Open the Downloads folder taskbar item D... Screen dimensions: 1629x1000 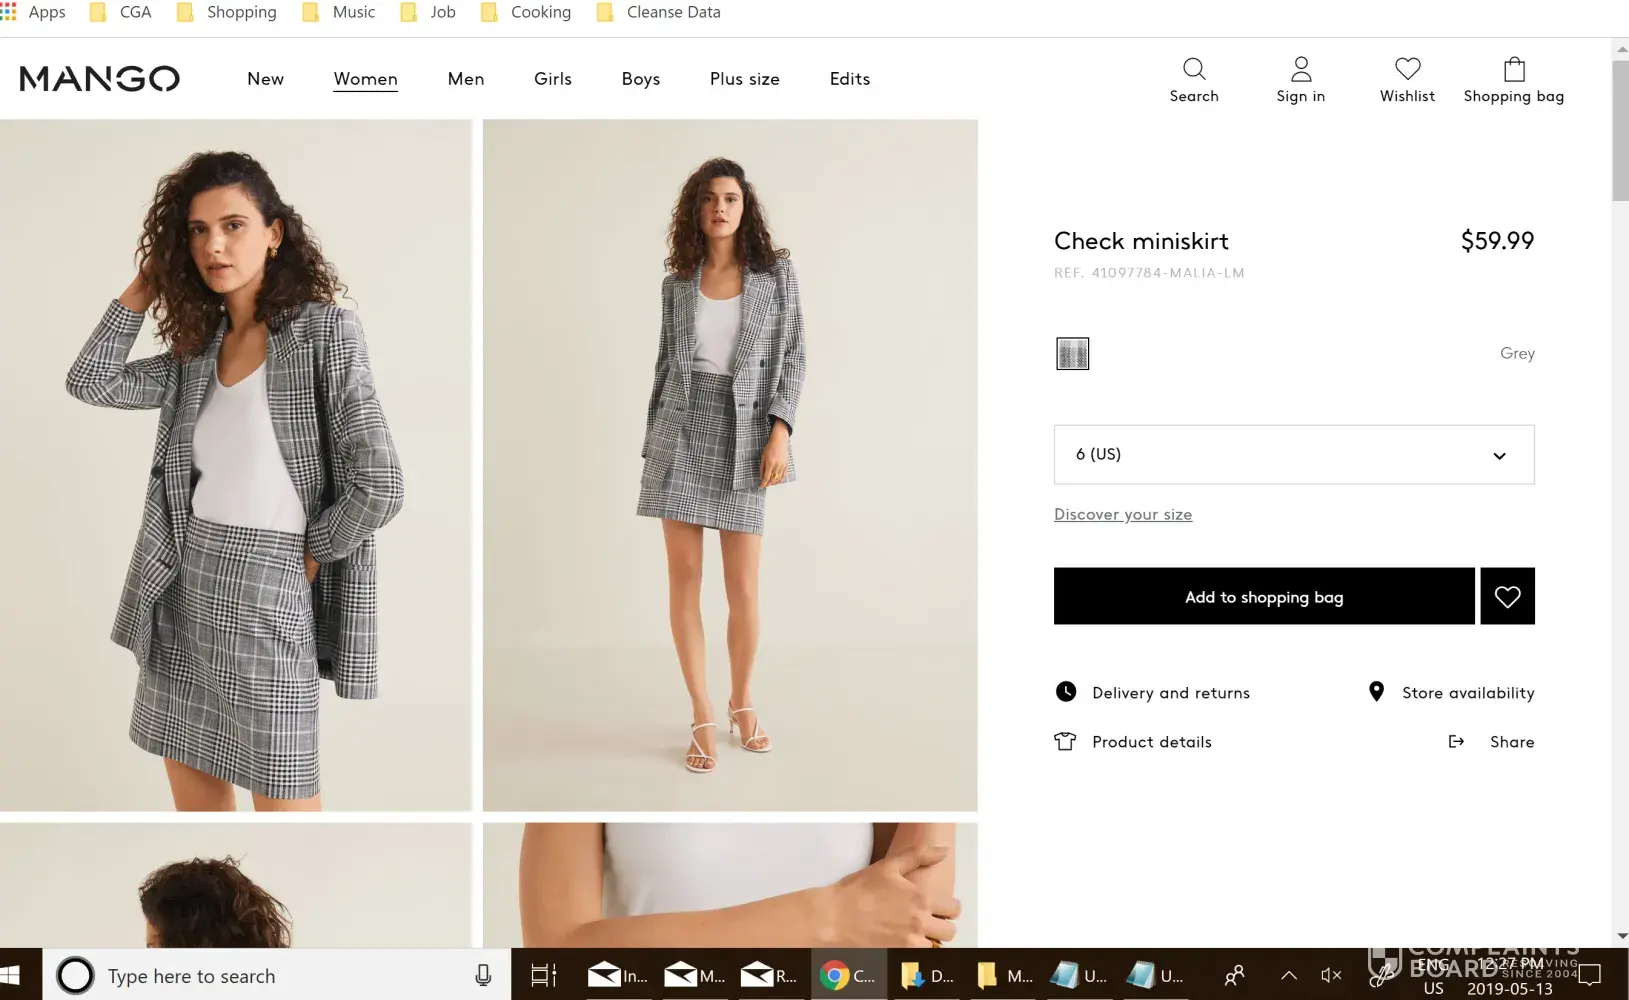point(927,975)
